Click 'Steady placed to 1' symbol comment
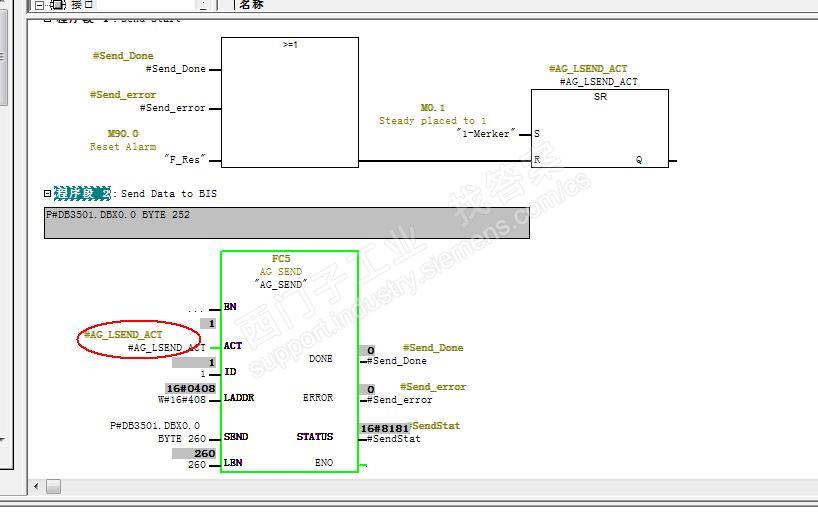 [x=432, y=121]
